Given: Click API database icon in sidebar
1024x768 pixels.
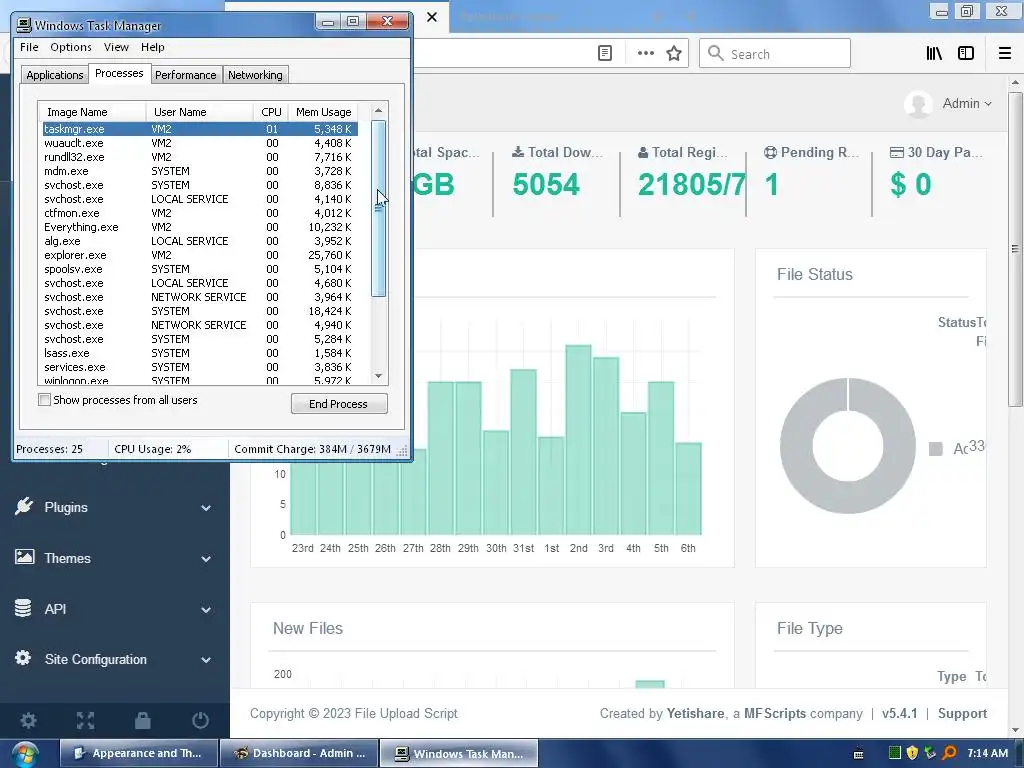Looking at the screenshot, I should [x=23, y=607].
